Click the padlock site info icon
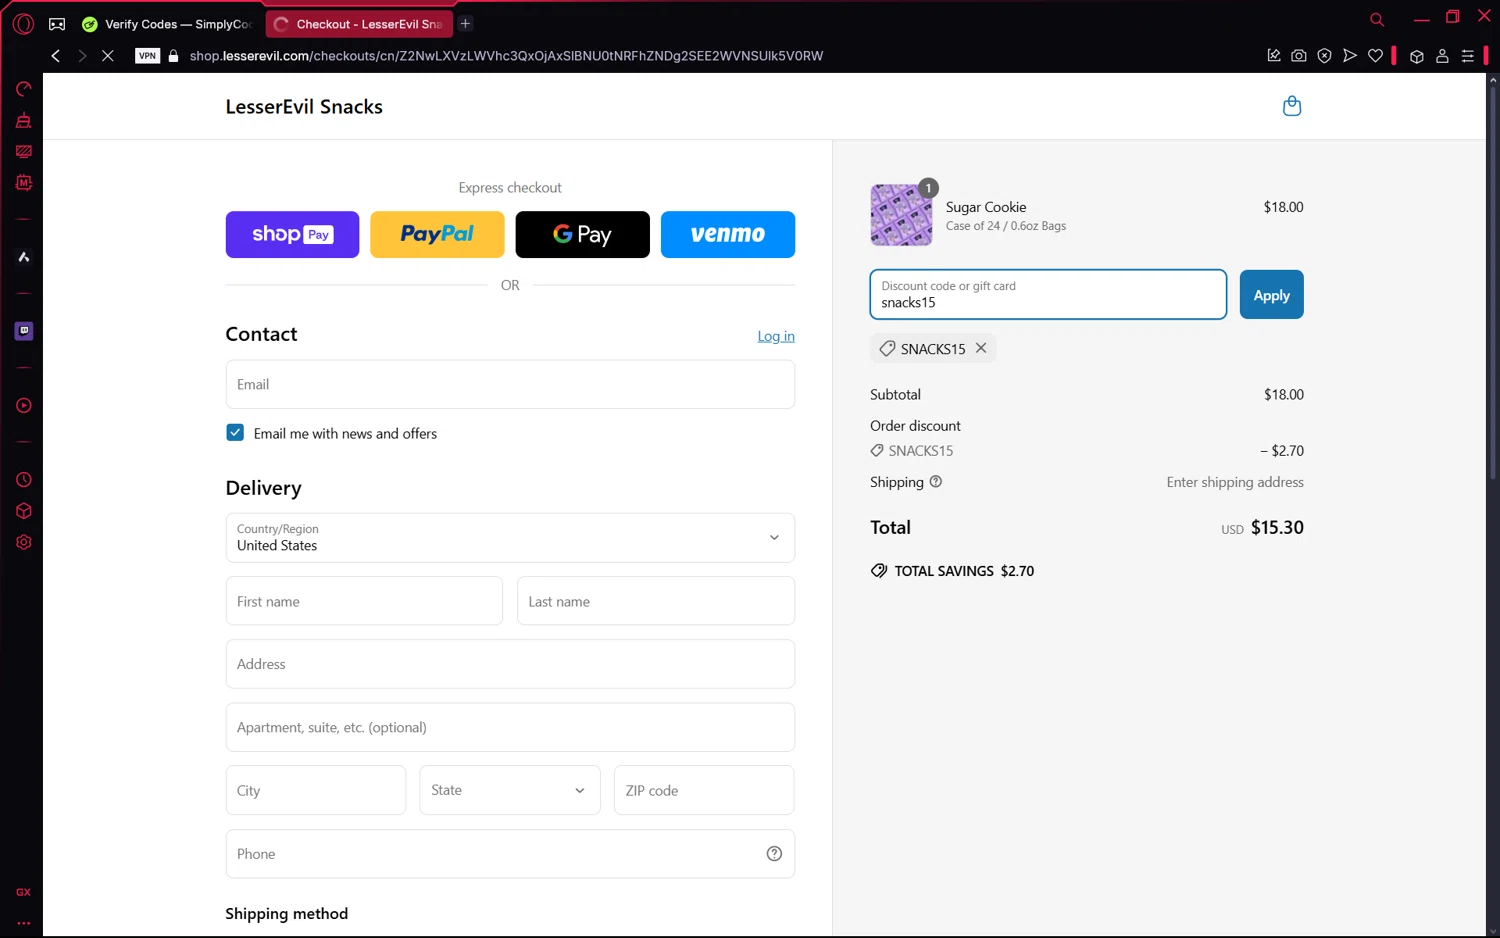Image resolution: width=1500 pixels, height=938 pixels. pos(173,56)
